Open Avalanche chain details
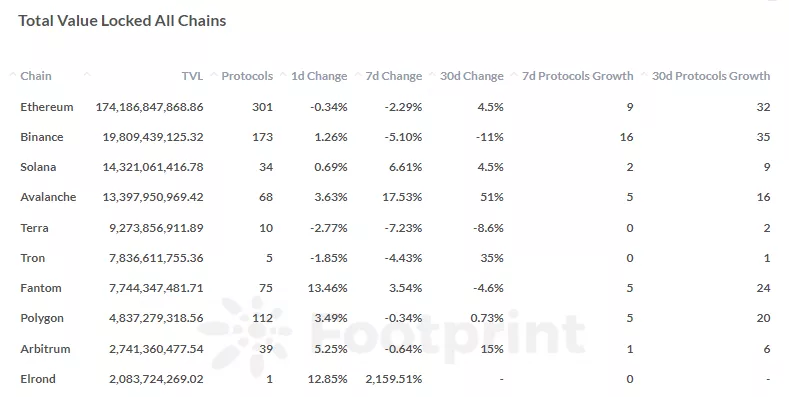The width and height of the screenshot is (789, 397). [48, 197]
